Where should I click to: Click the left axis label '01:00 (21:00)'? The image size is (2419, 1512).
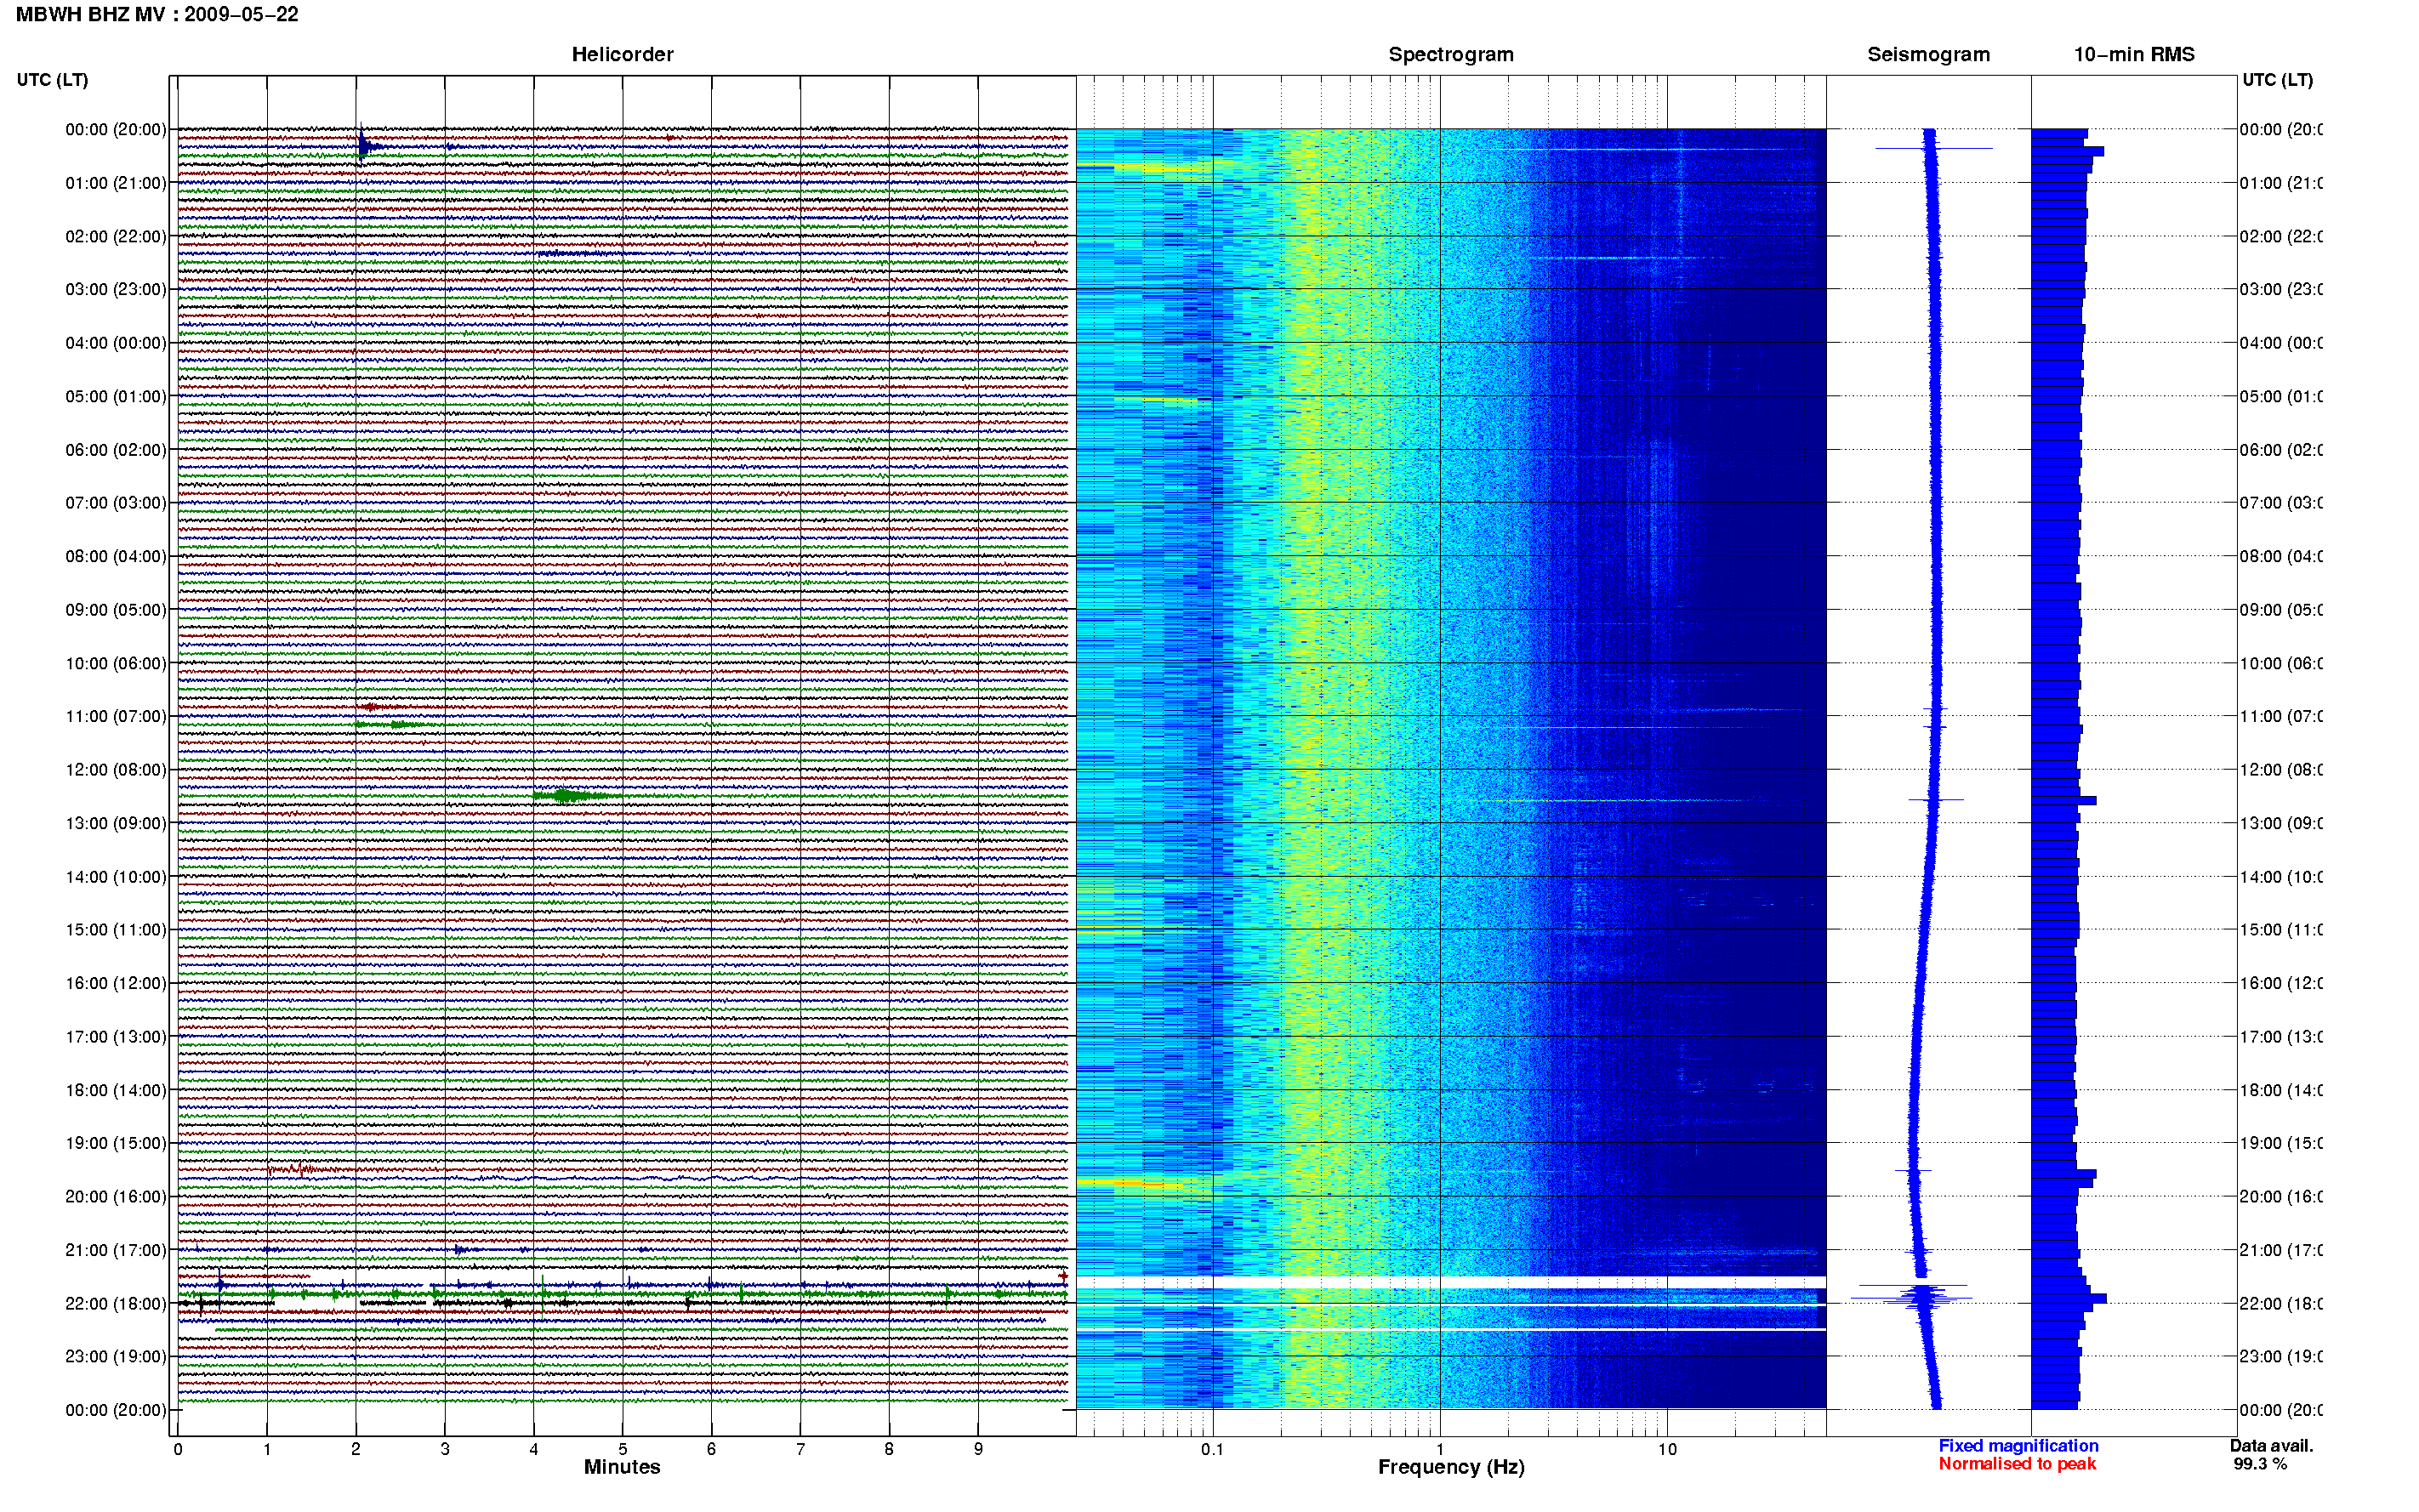[116, 183]
